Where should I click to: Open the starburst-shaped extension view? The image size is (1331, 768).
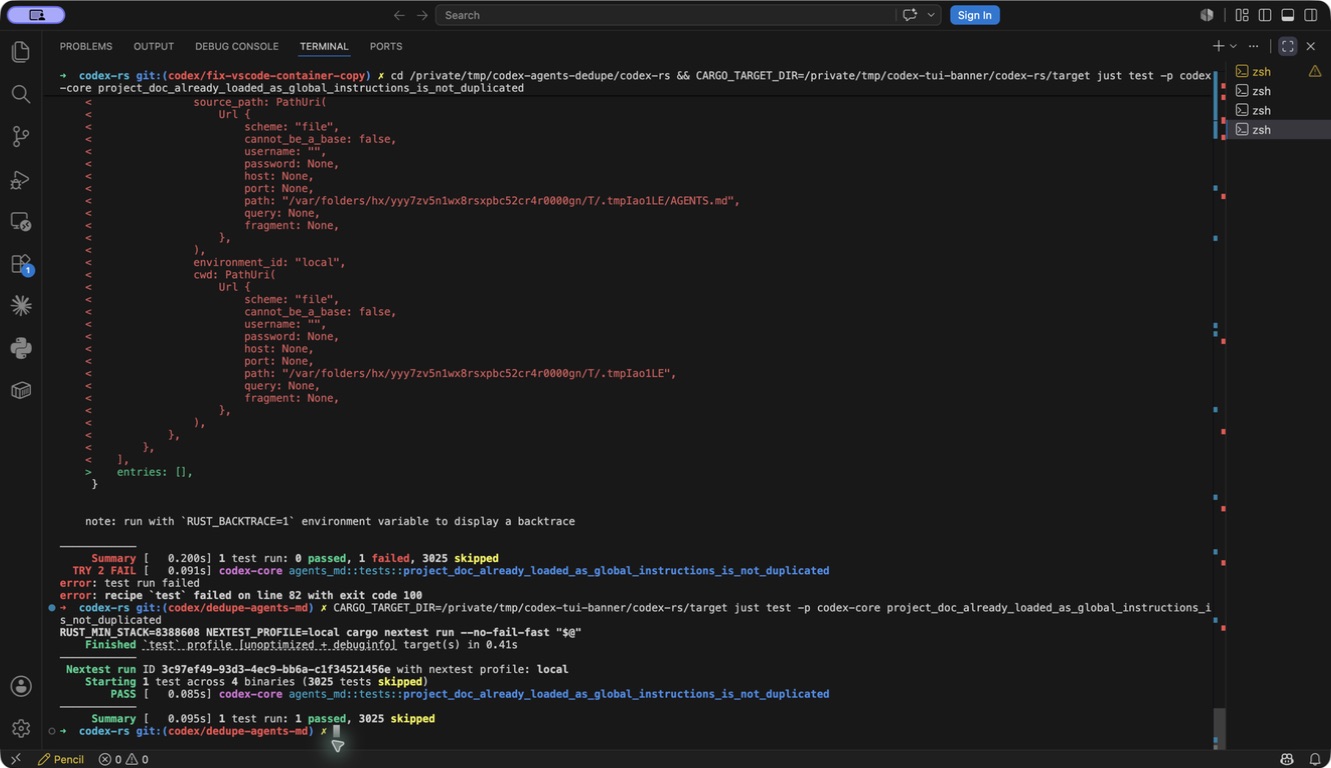coord(20,306)
